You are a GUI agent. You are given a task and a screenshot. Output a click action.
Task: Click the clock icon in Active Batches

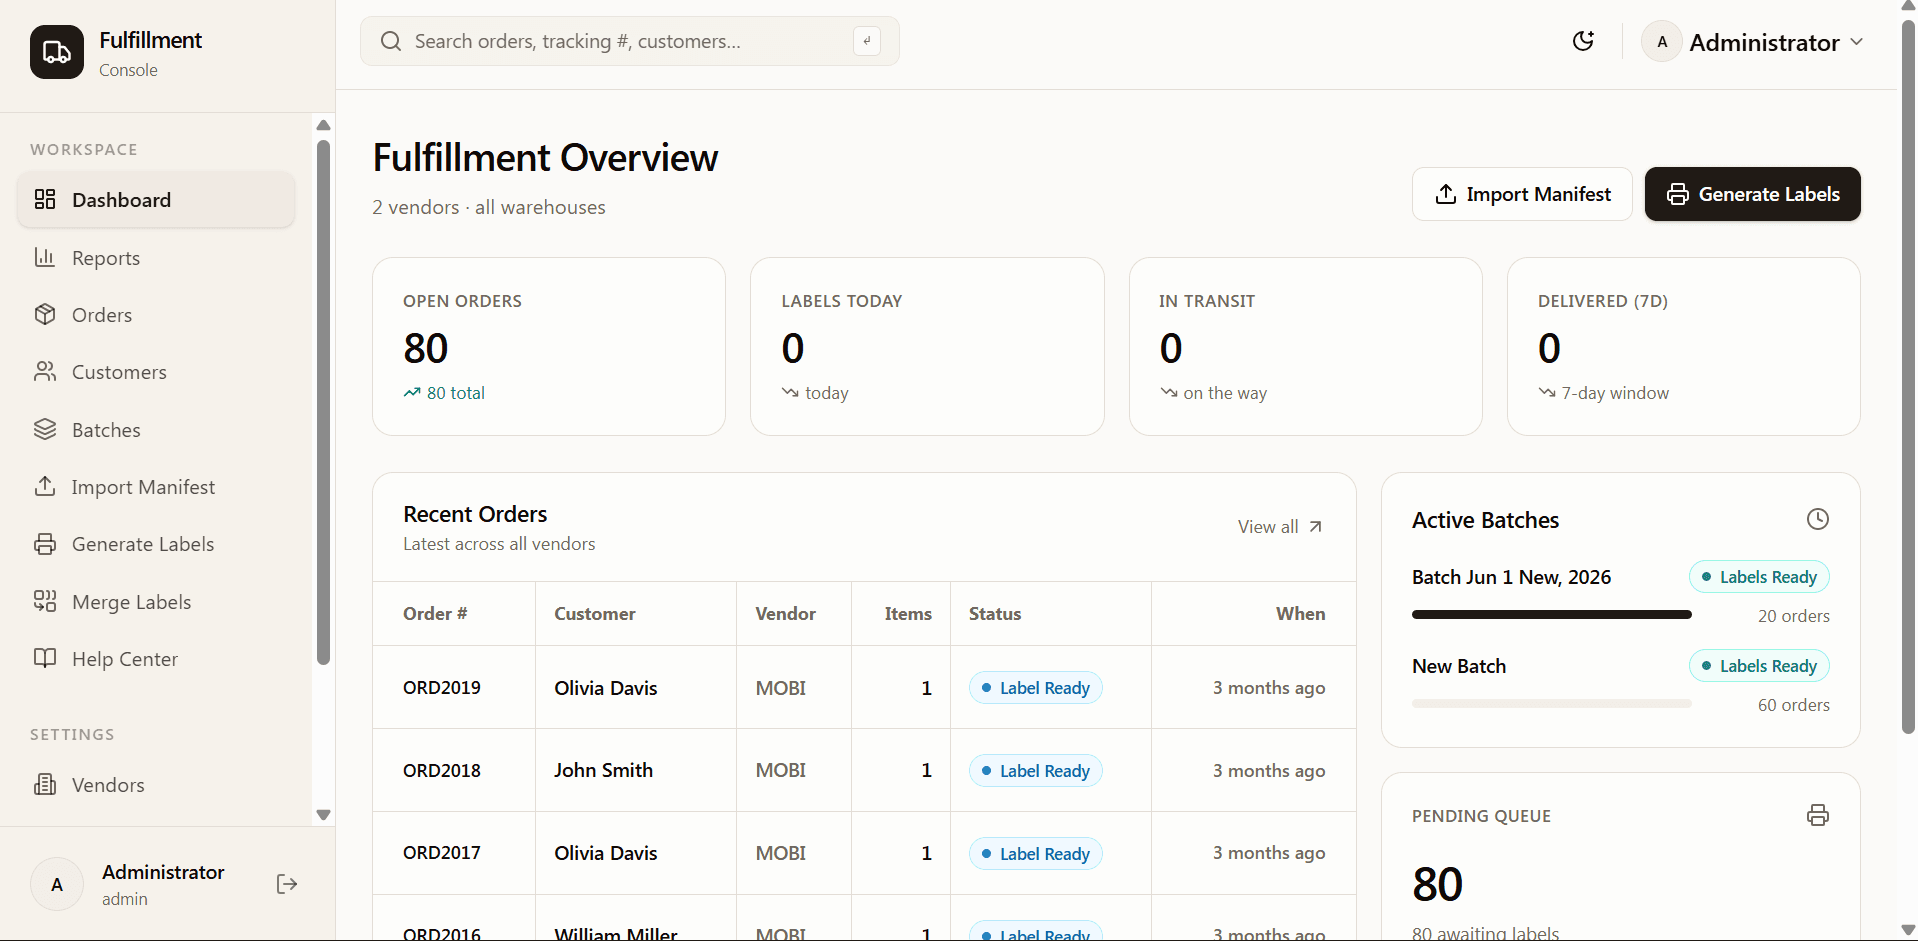pos(1818,519)
